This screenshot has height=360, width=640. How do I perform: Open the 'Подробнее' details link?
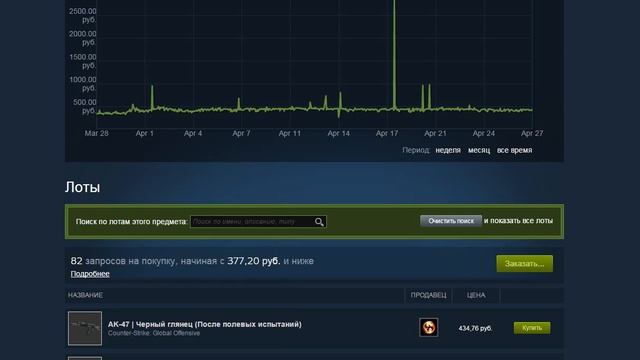tap(90, 274)
